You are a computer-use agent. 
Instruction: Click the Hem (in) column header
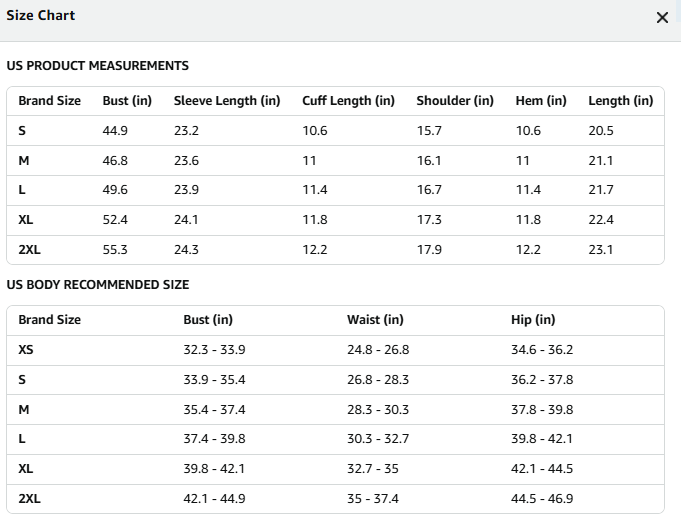[x=541, y=101]
